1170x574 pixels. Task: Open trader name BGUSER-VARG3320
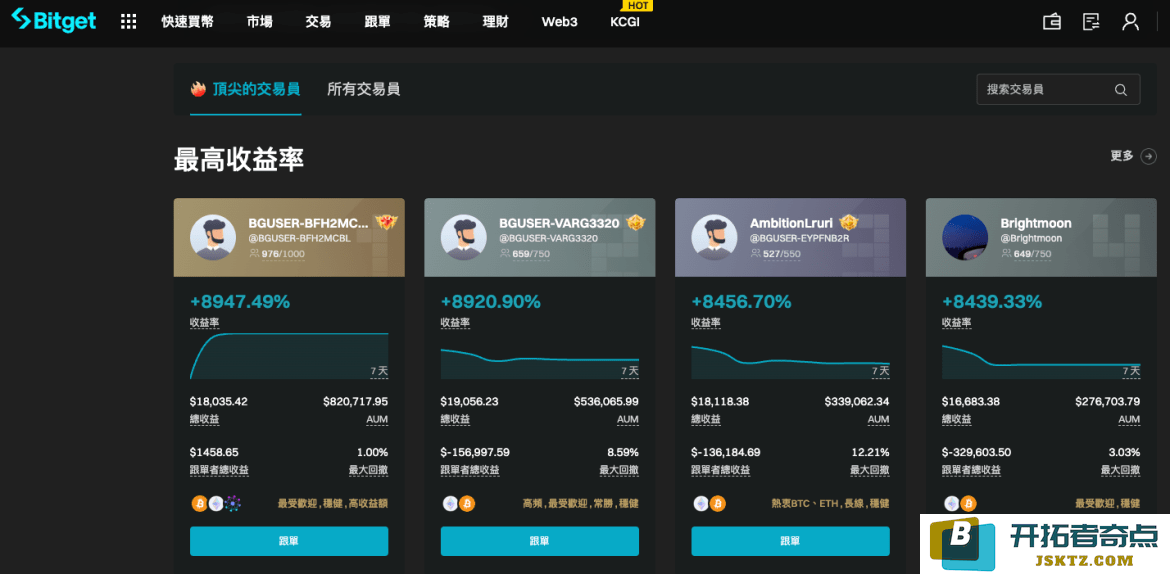560,223
